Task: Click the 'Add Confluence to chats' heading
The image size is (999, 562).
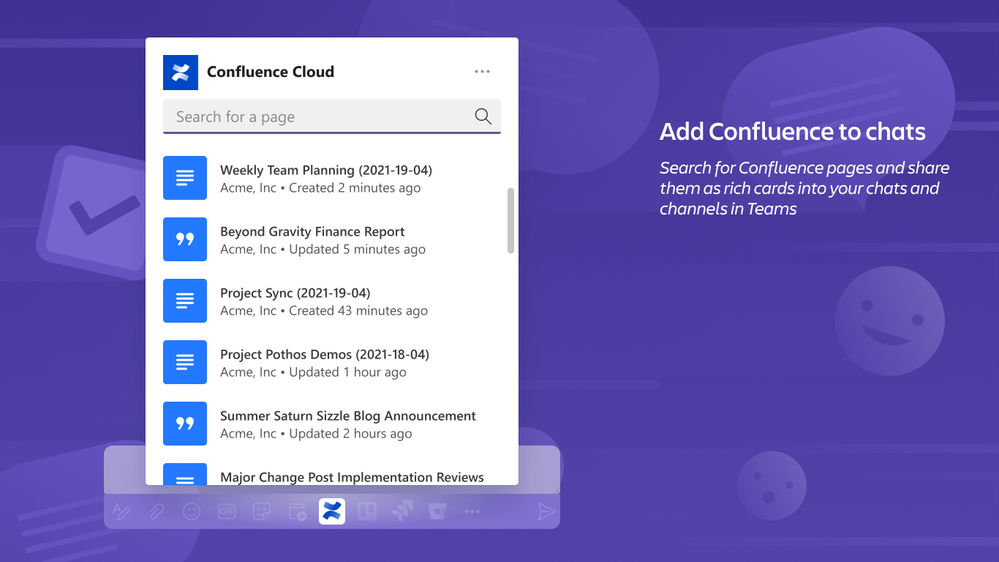Action: (792, 131)
